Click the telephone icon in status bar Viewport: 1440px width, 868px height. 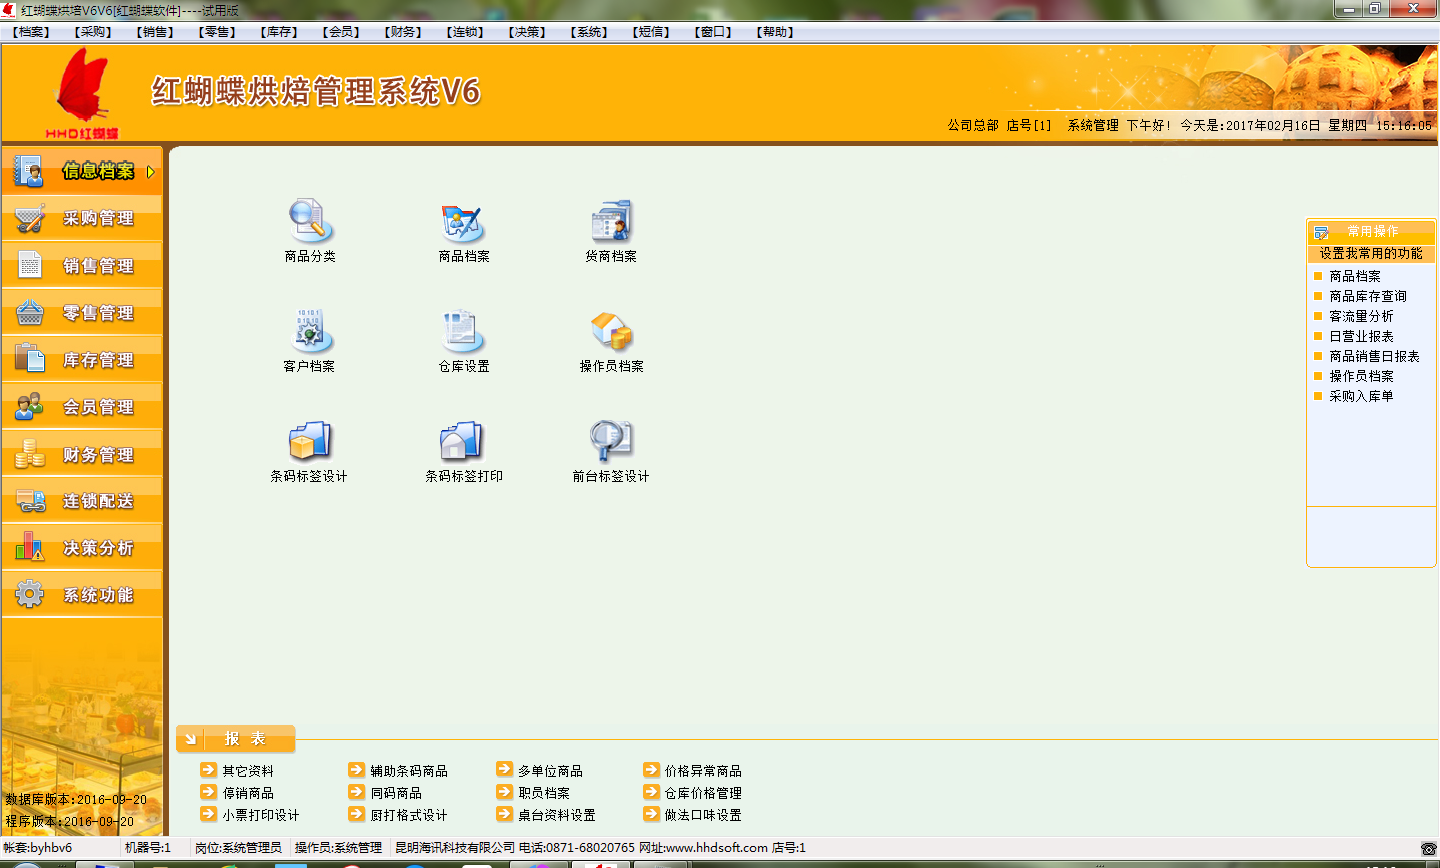pyautogui.click(x=1428, y=848)
